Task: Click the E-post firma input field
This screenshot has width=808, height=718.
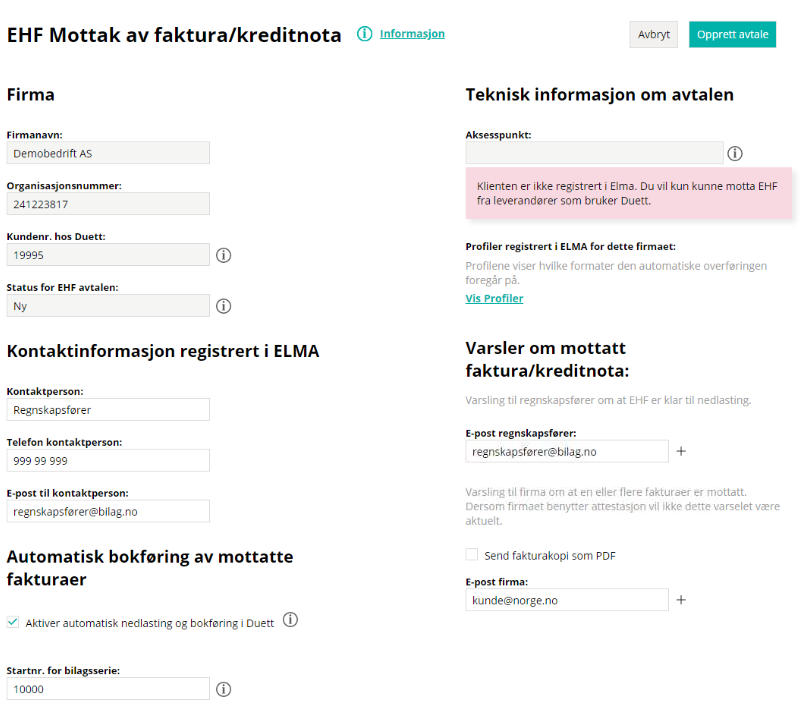Action: pos(567,600)
